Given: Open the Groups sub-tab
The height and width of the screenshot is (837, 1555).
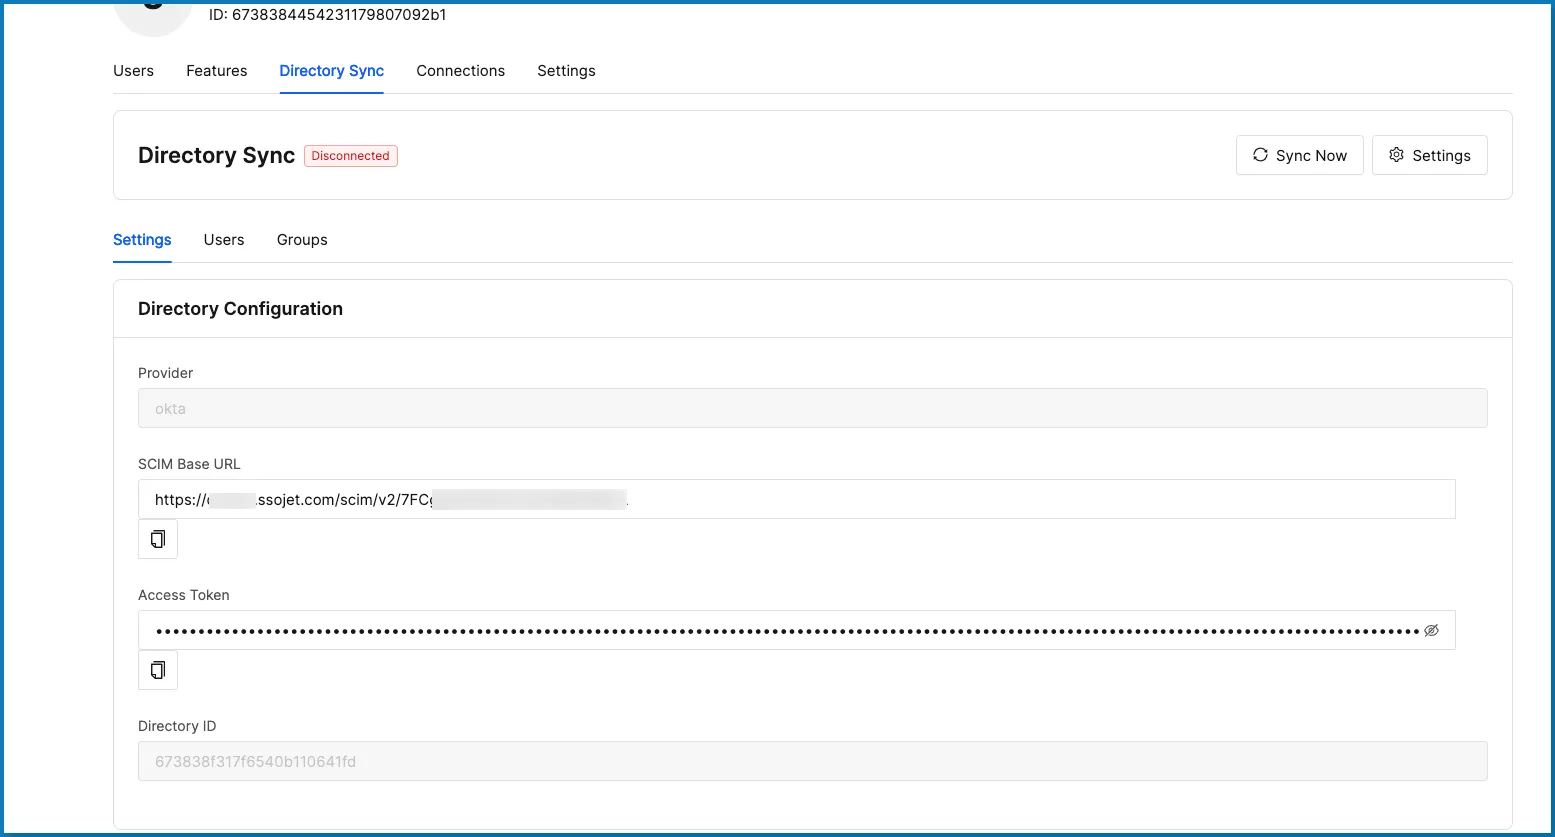Looking at the screenshot, I should [301, 240].
